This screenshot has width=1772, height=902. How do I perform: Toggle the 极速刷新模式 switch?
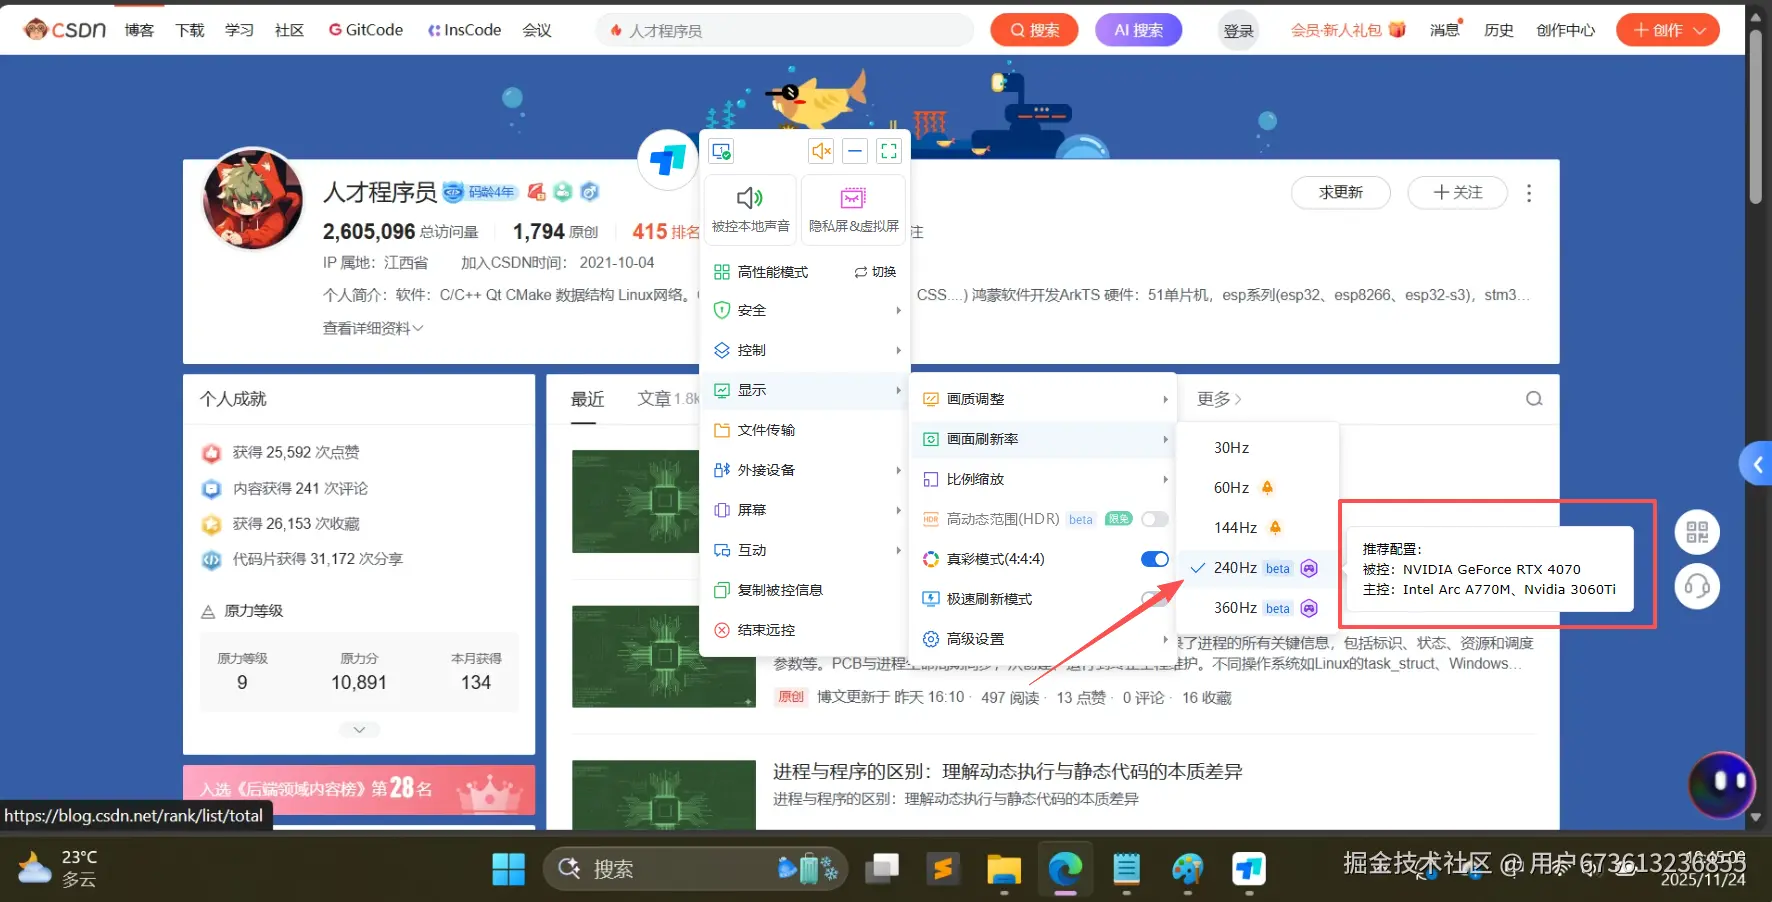point(1154,599)
